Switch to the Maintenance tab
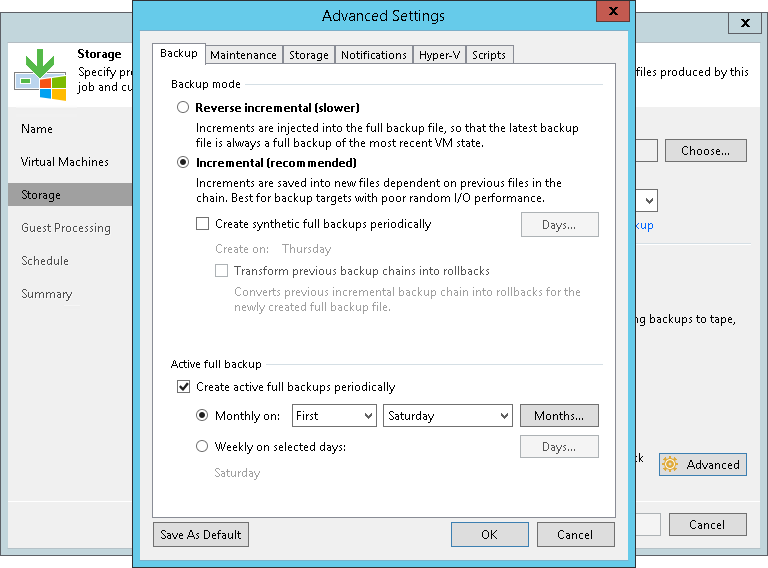The width and height of the screenshot is (768, 568). [x=244, y=55]
